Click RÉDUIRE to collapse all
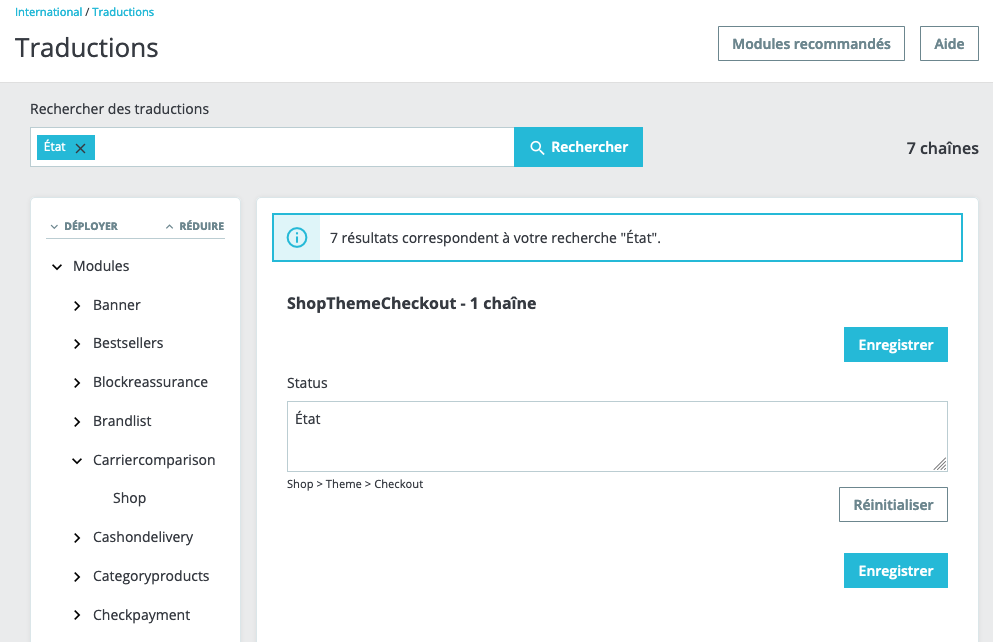This screenshot has height=642, width=993. click(195, 226)
